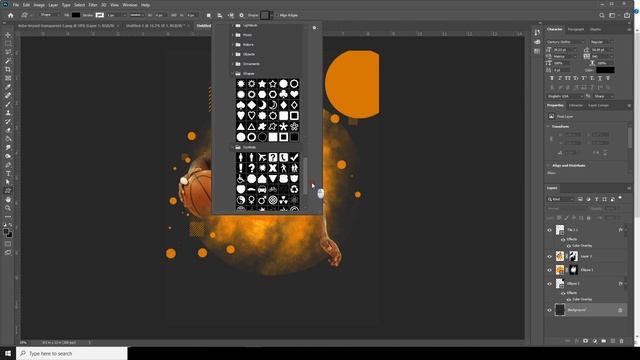Select the Custom Shape tool
This screenshot has width=640, height=360.
8,191
